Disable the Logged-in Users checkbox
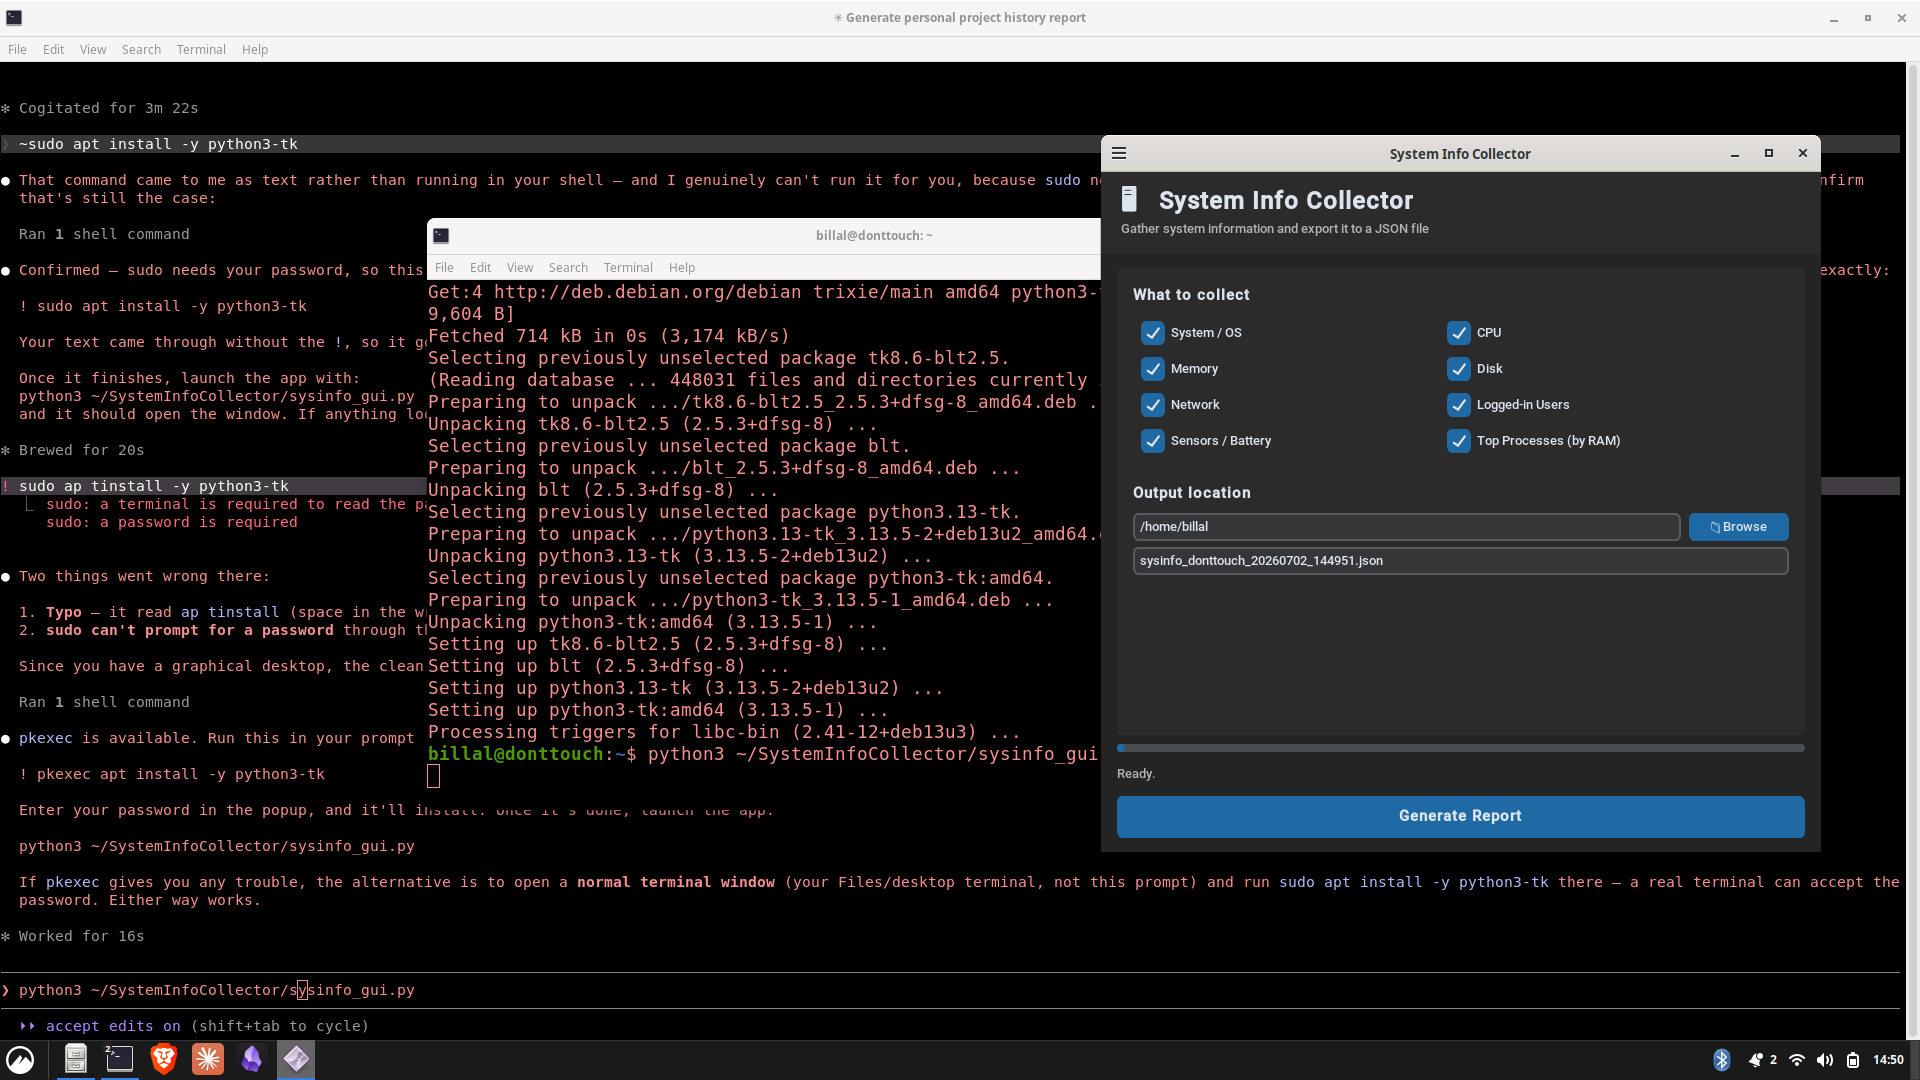This screenshot has width=1920, height=1080. [1459, 405]
